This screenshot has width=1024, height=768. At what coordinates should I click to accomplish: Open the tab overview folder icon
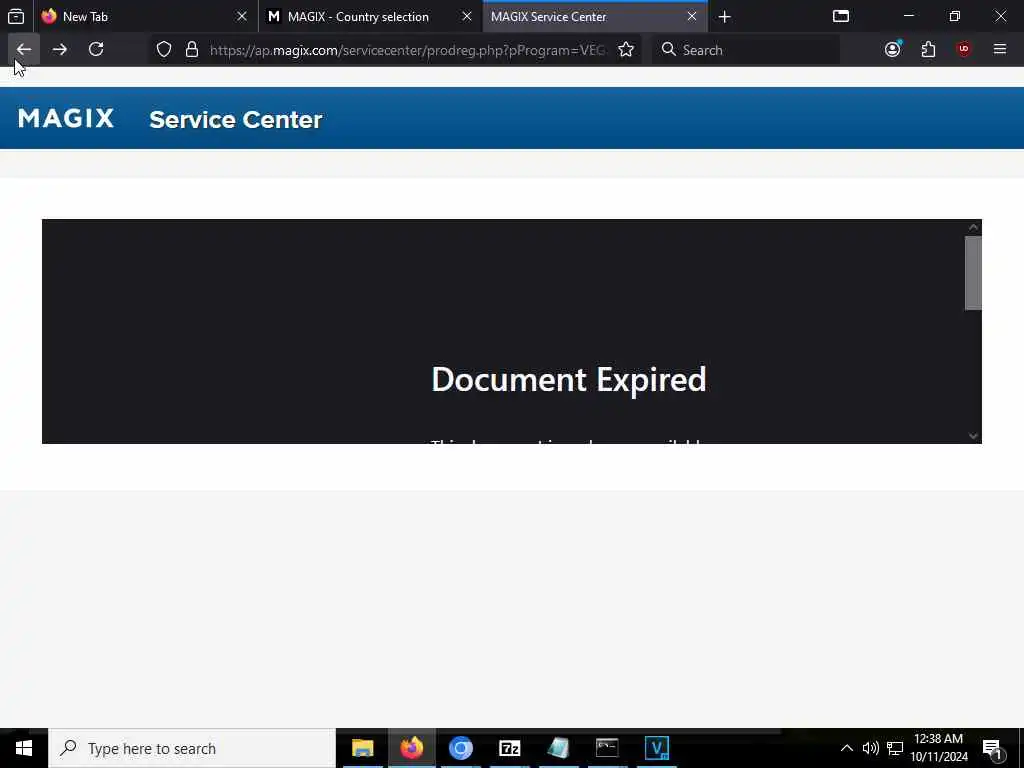[841, 16]
